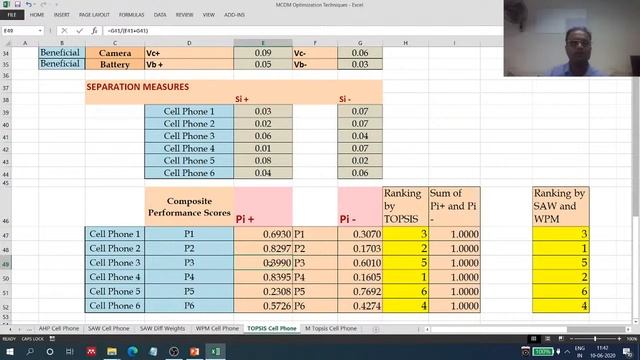Select Cell Phone 4 Si+ value 0.01
The height and width of the screenshot is (360, 640).
(263, 148)
